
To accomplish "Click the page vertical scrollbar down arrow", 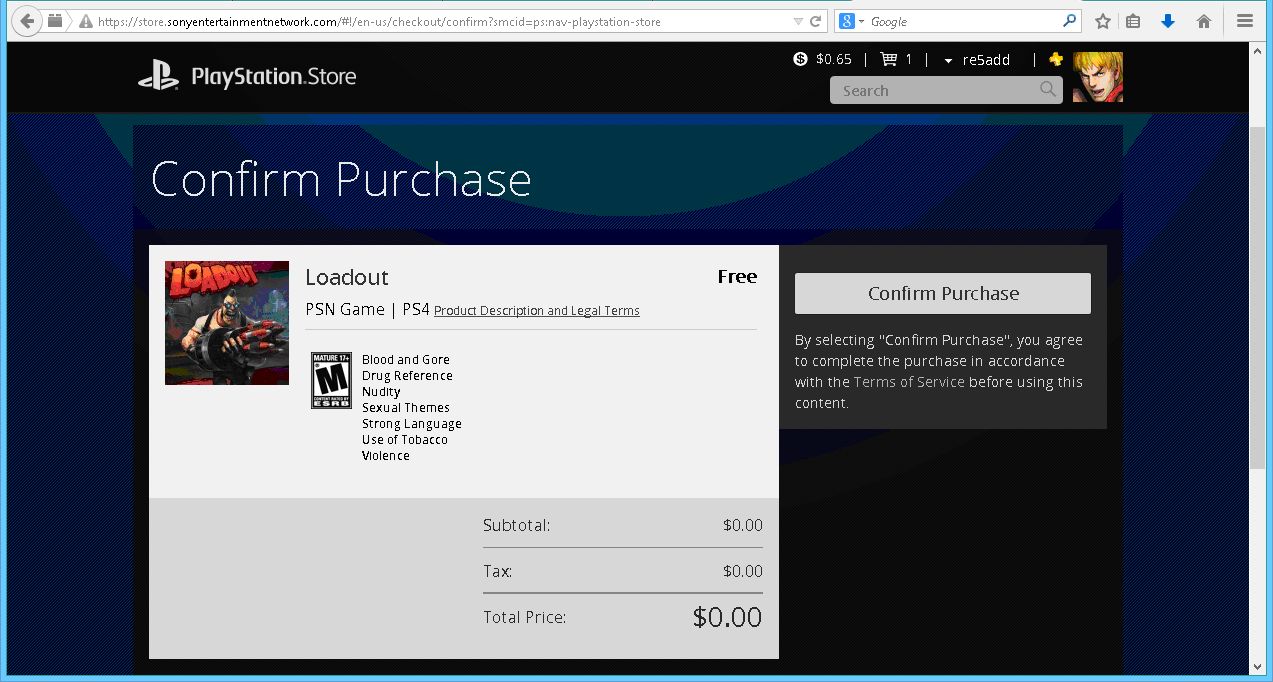I will coord(1257,667).
